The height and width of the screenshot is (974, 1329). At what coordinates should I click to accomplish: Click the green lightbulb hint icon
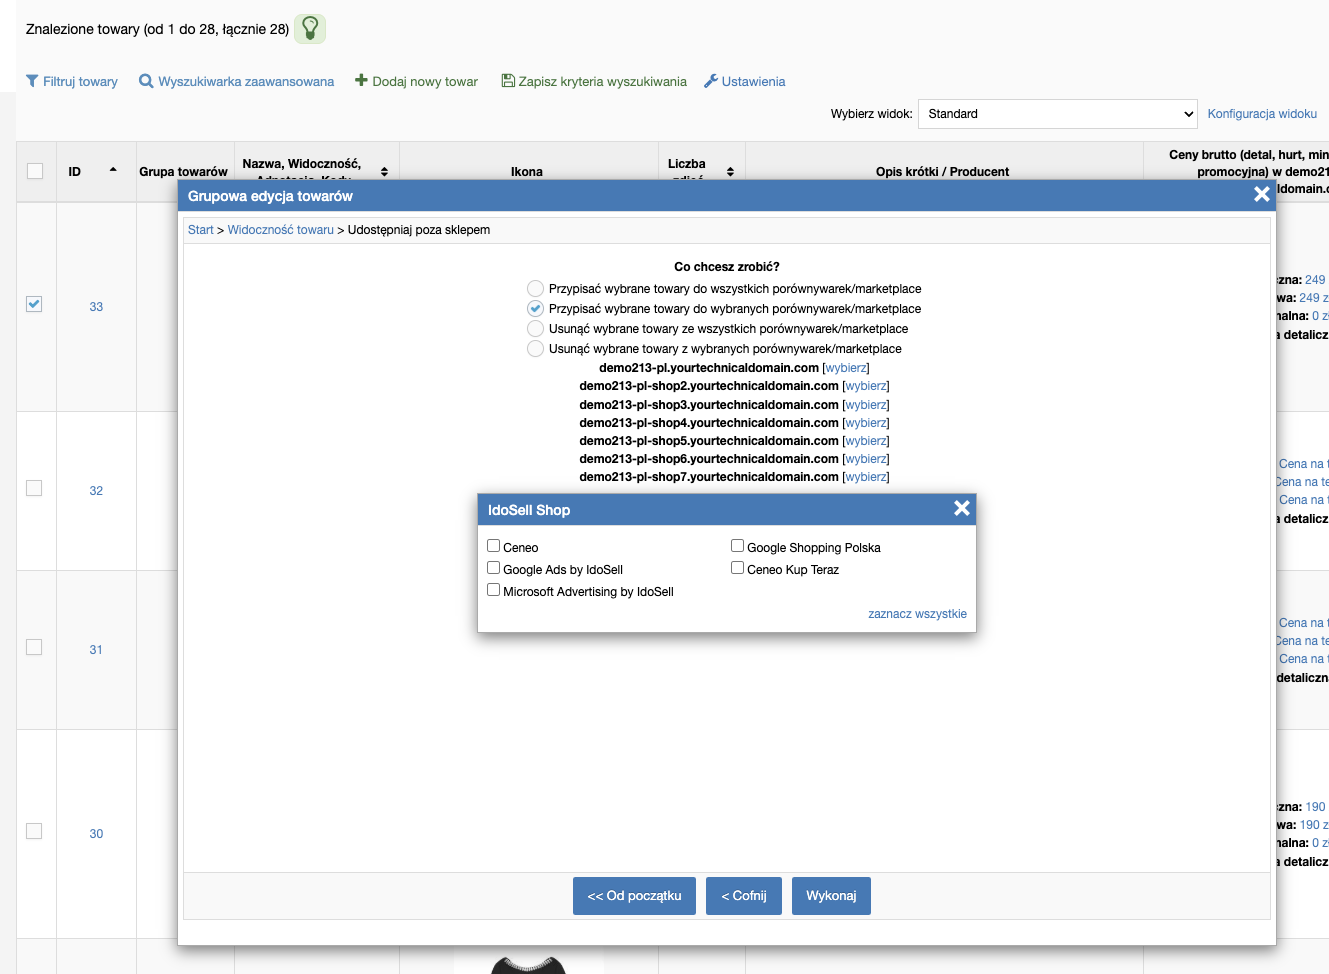pyautogui.click(x=310, y=29)
